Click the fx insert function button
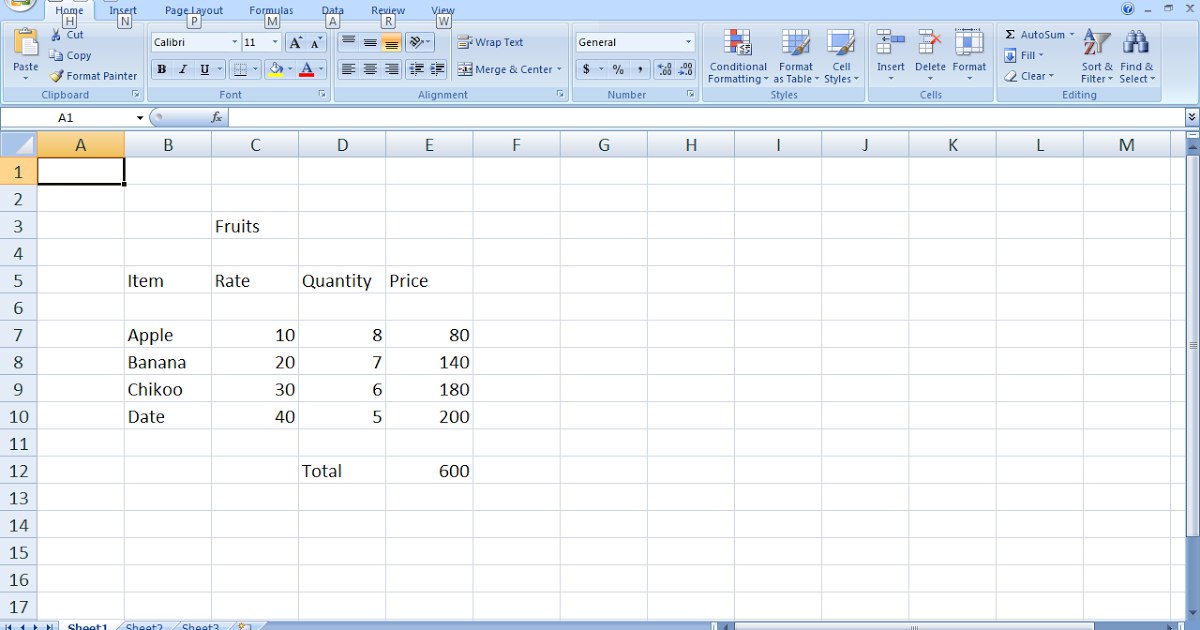The width and height of the screenshot is (1200, 630). 216,118
